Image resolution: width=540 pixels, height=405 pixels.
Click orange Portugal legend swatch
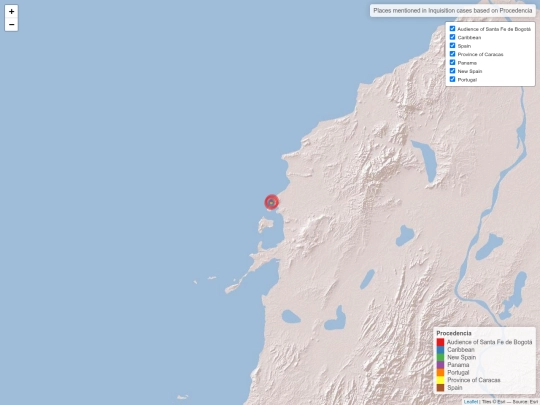point(440,372)
